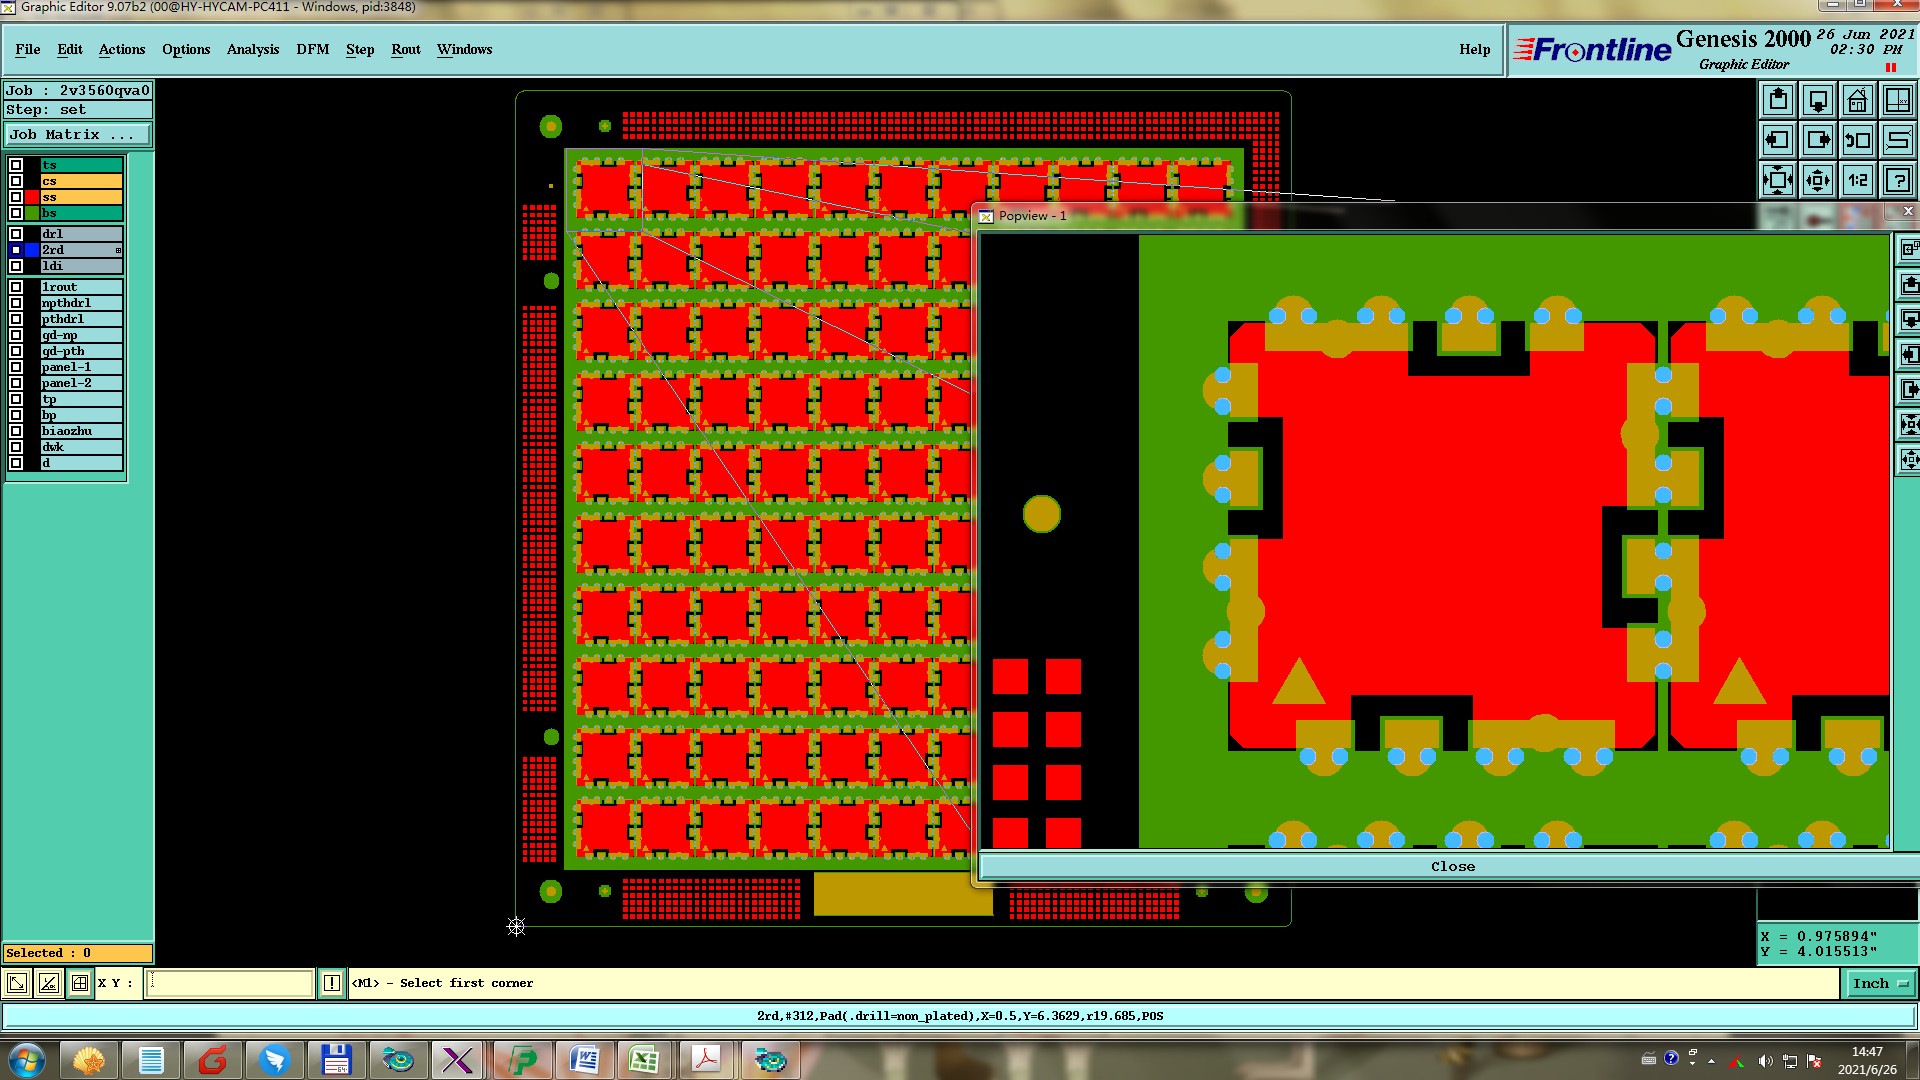Click the 1:2 scale icon
The height and width of the screenshot is (1080, 1920).
click(x=1858, y=180)
